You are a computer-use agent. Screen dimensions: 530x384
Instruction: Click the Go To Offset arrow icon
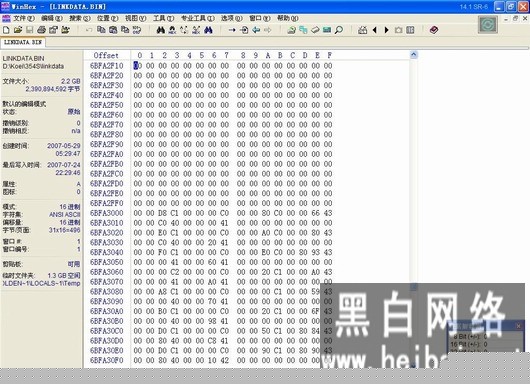[232, 30]
